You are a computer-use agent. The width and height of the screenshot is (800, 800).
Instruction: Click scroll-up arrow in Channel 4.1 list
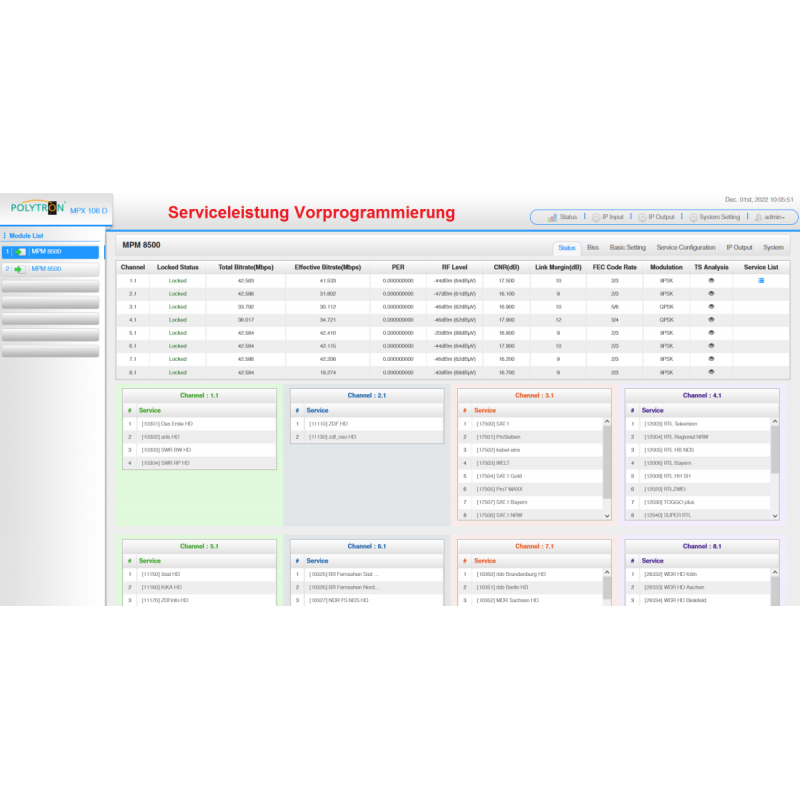pos(774,421)
